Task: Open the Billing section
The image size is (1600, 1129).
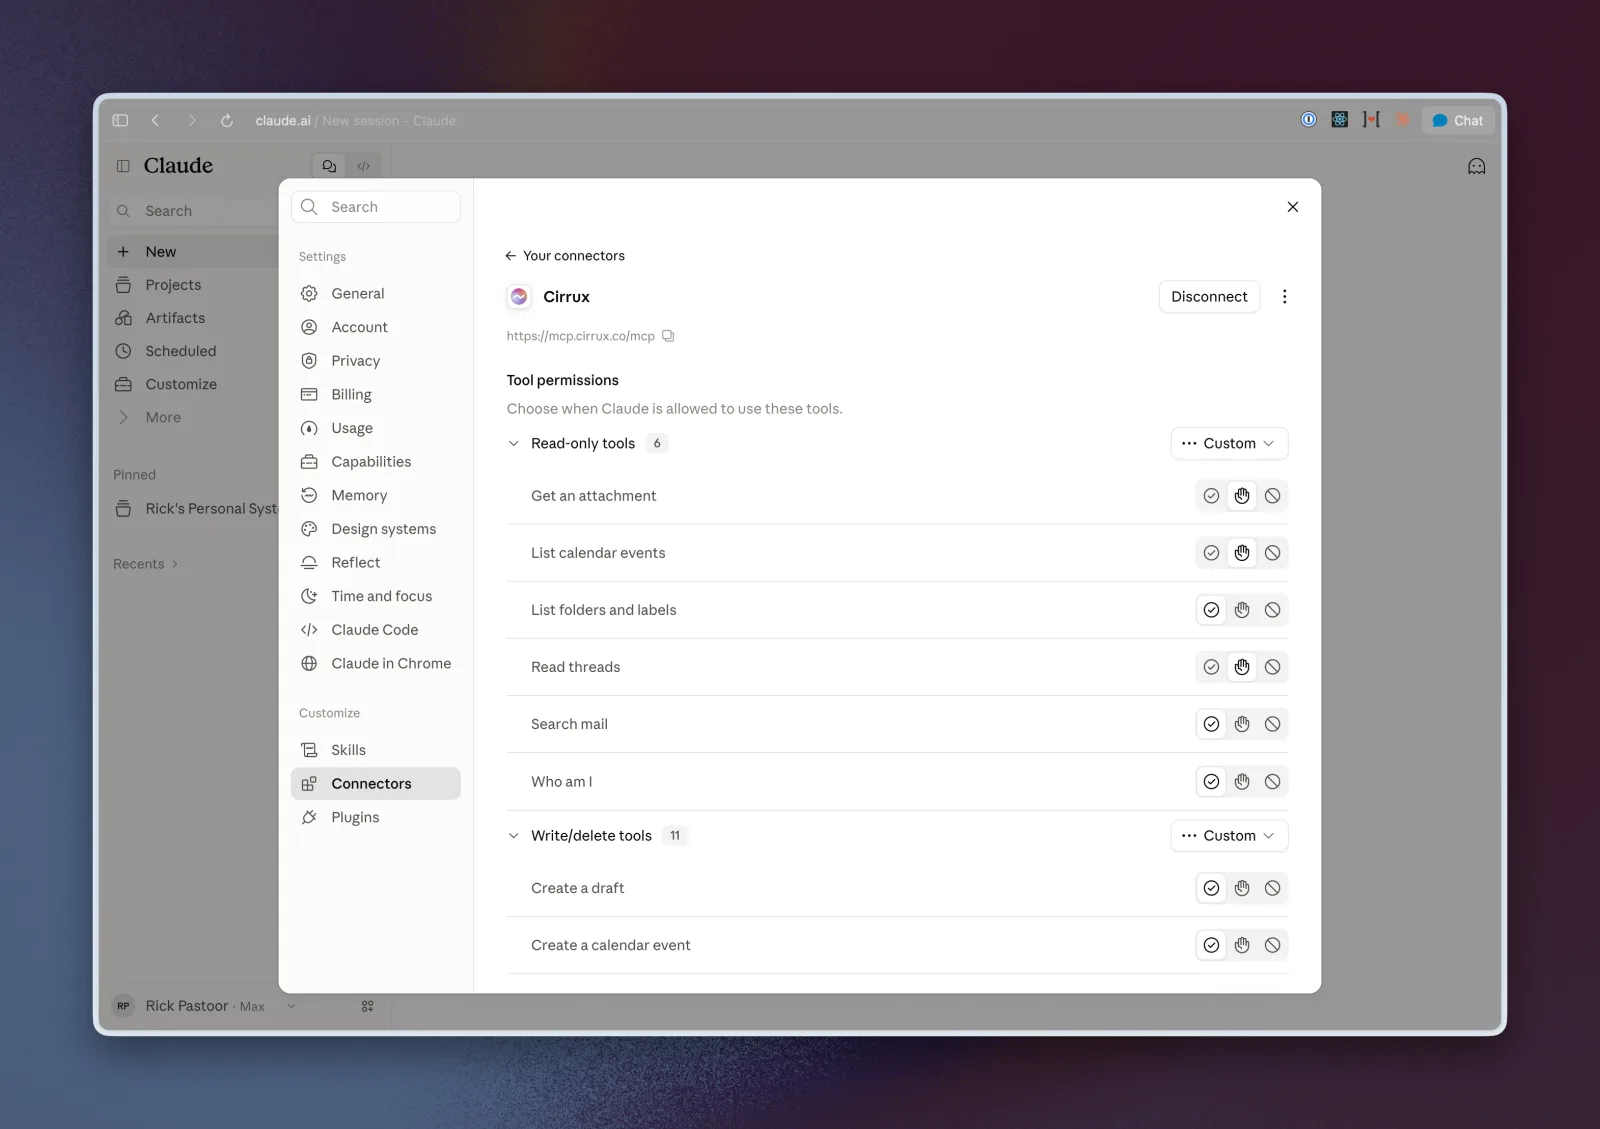Action: pyautogui.click(x=376, y=394)
